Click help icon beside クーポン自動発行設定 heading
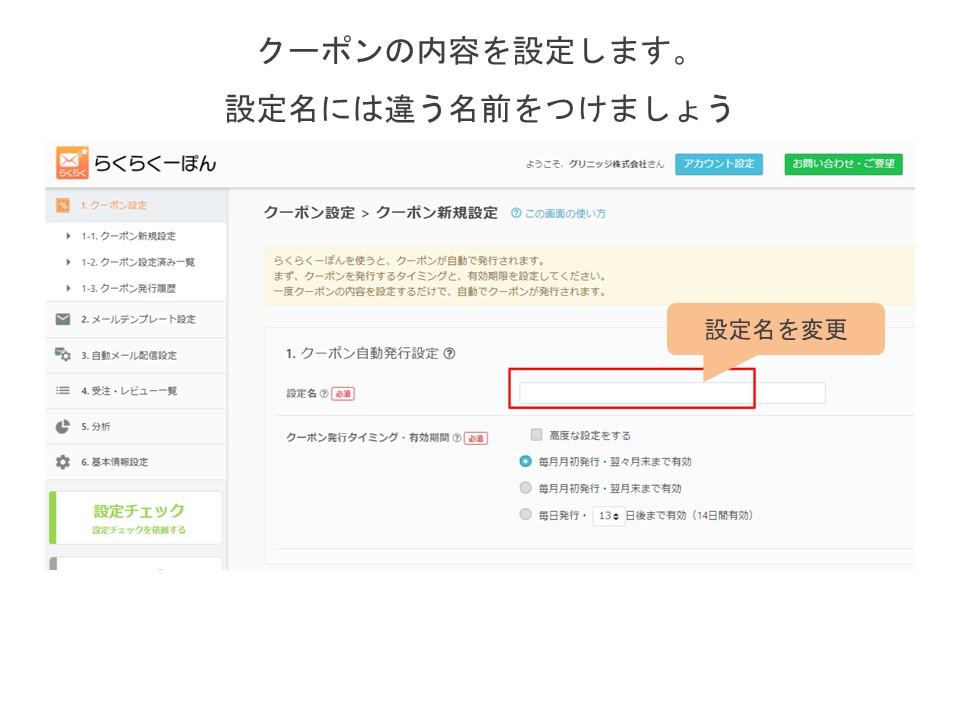The width and height of the screenshot is (960, 720). click(x=450, y=353)
